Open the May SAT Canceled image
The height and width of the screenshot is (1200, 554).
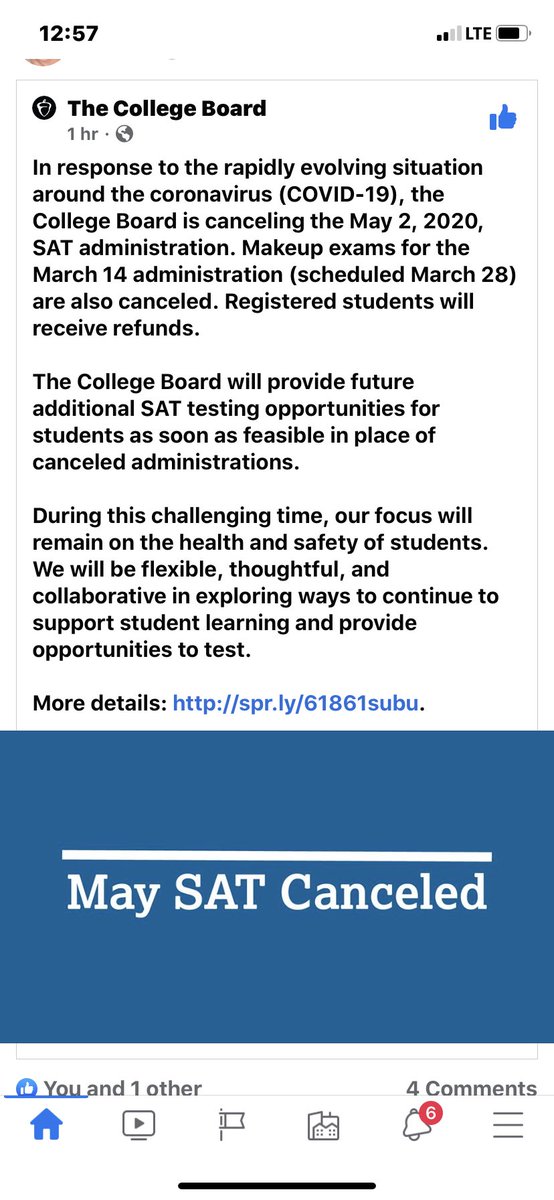(x=277, y=887)
